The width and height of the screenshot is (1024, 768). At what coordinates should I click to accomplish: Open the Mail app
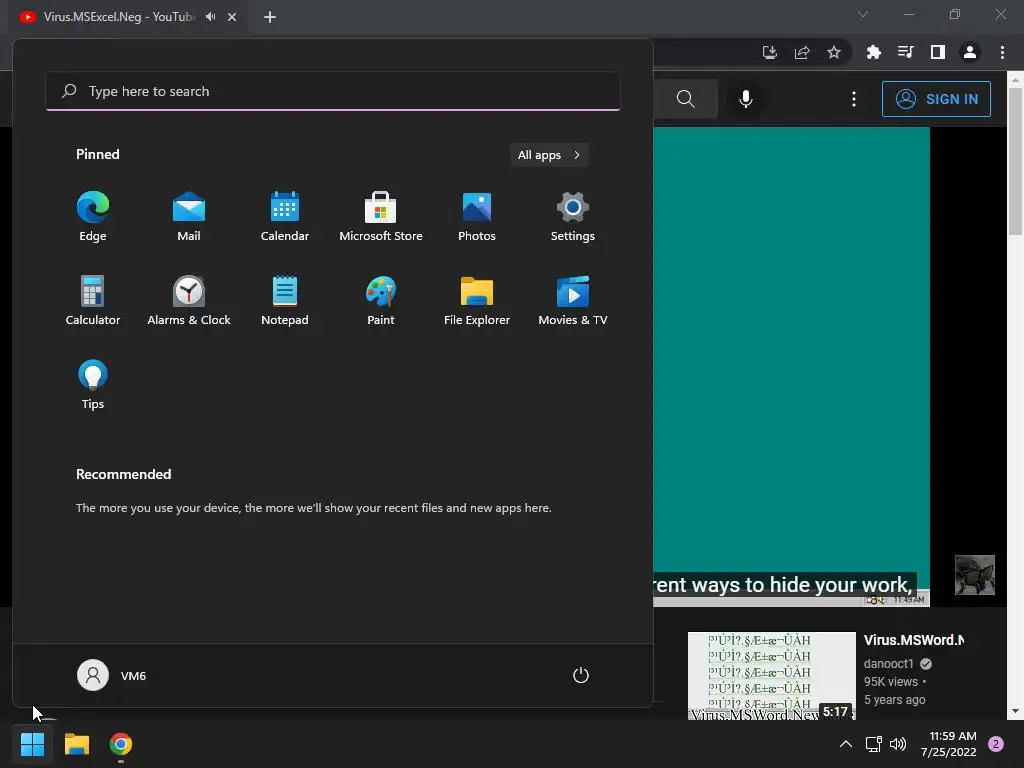pyautogui.click(x=189, y=216)
